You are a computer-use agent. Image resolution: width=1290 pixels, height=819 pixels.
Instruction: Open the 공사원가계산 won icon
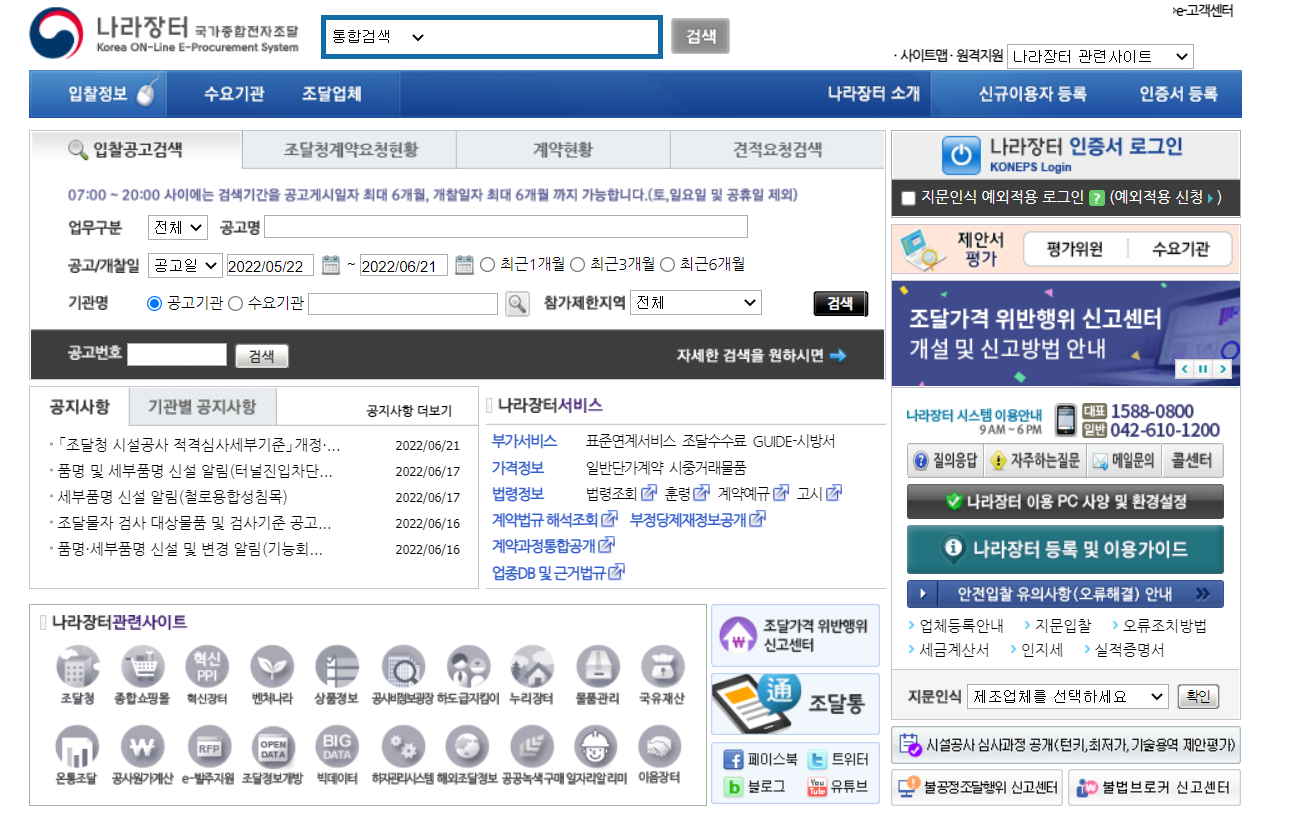pyautogui.click(x=143, y=746)
